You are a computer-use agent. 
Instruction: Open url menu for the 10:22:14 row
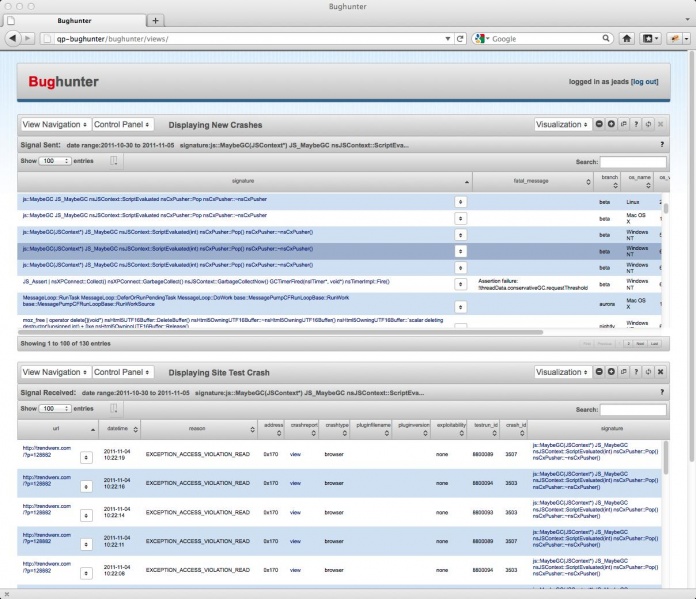[x=86, y=516]
